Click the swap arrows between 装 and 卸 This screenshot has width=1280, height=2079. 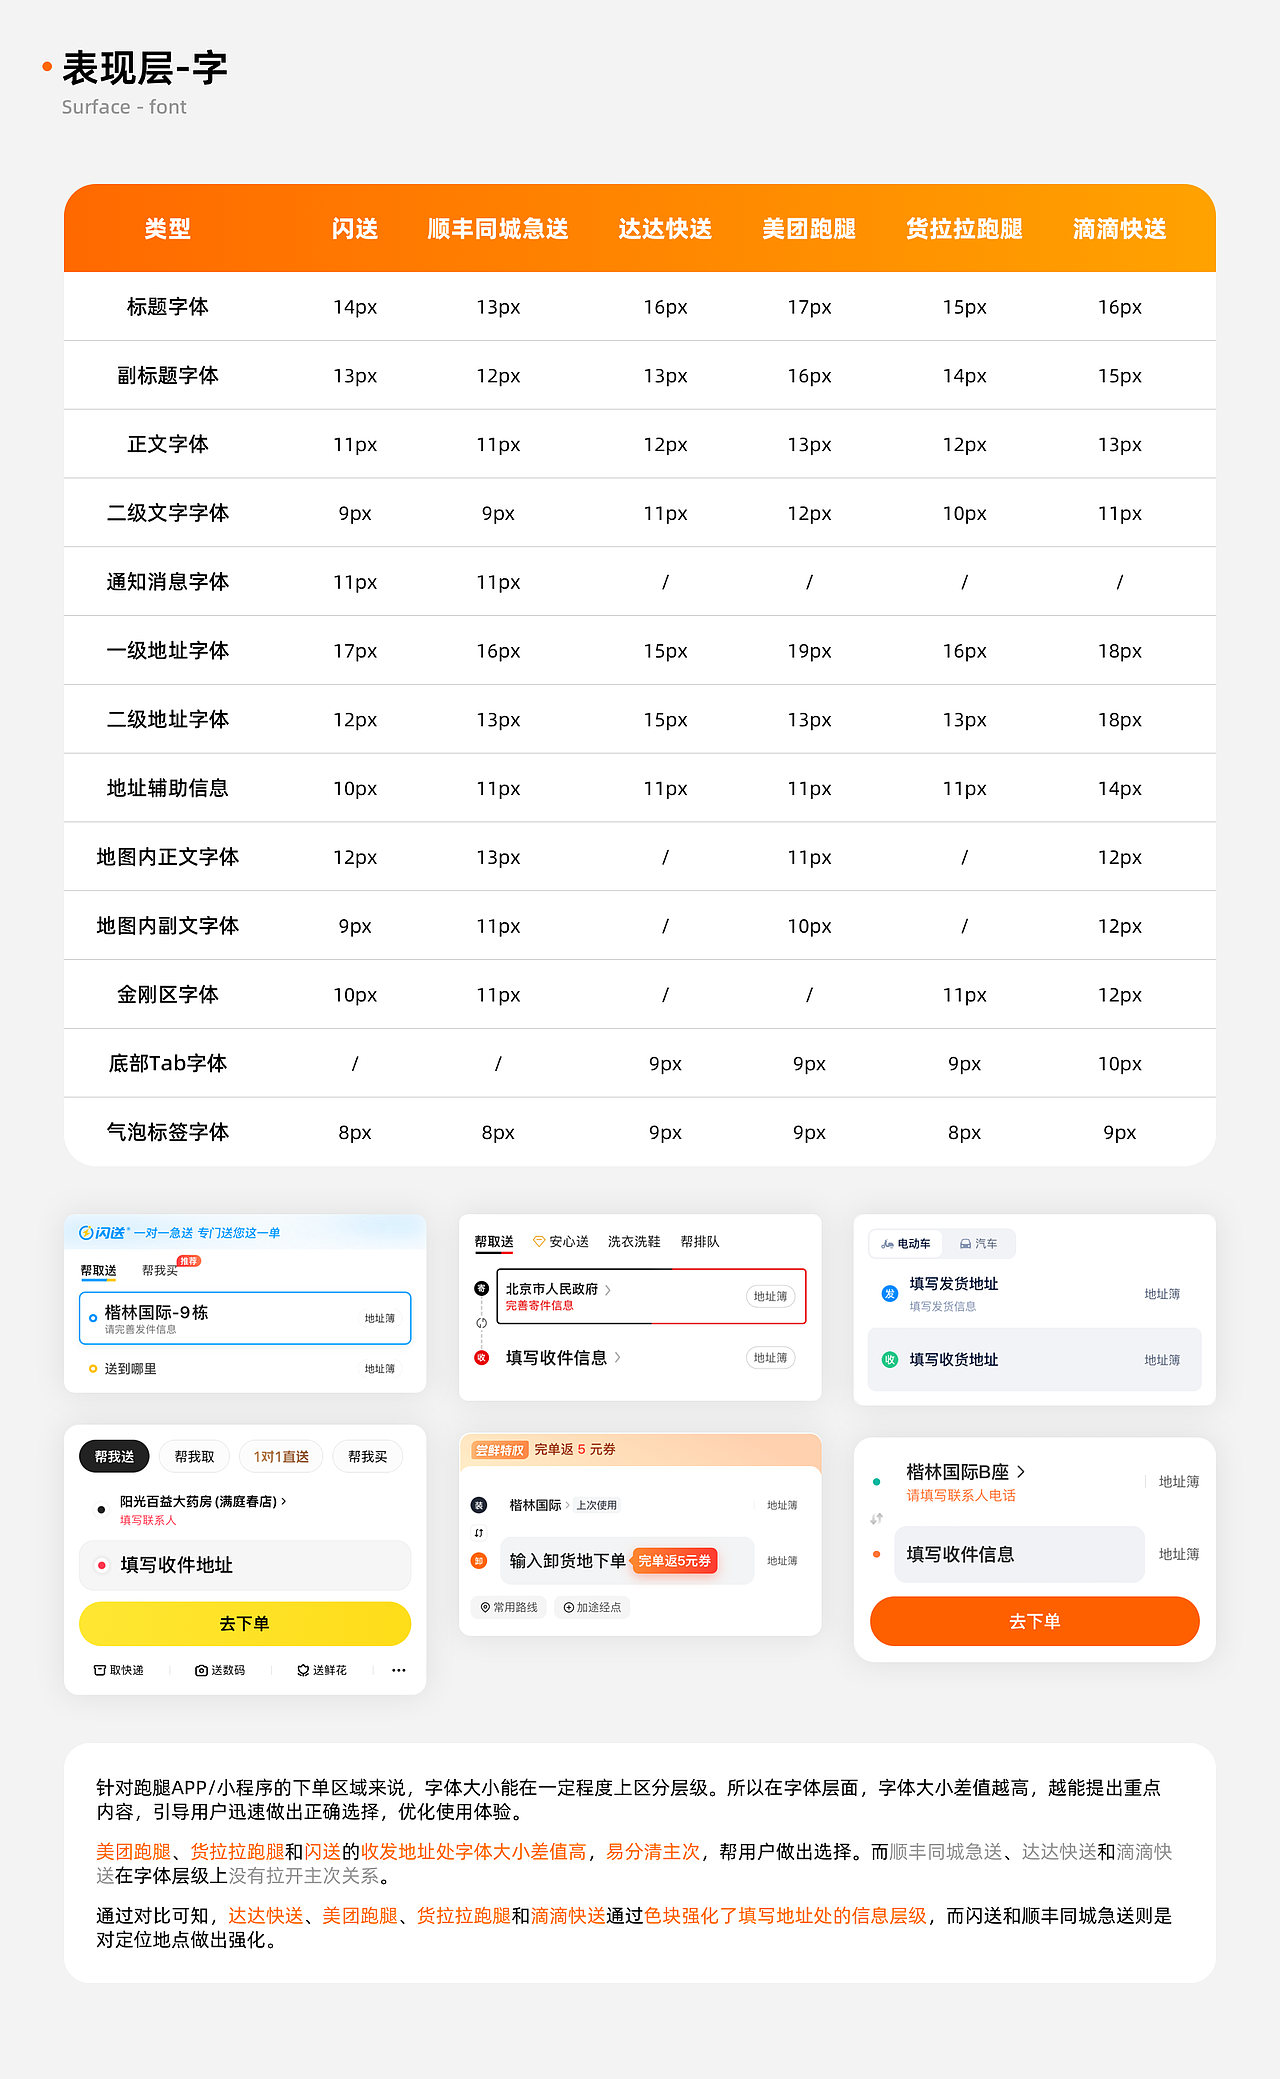coord(479,1533)
